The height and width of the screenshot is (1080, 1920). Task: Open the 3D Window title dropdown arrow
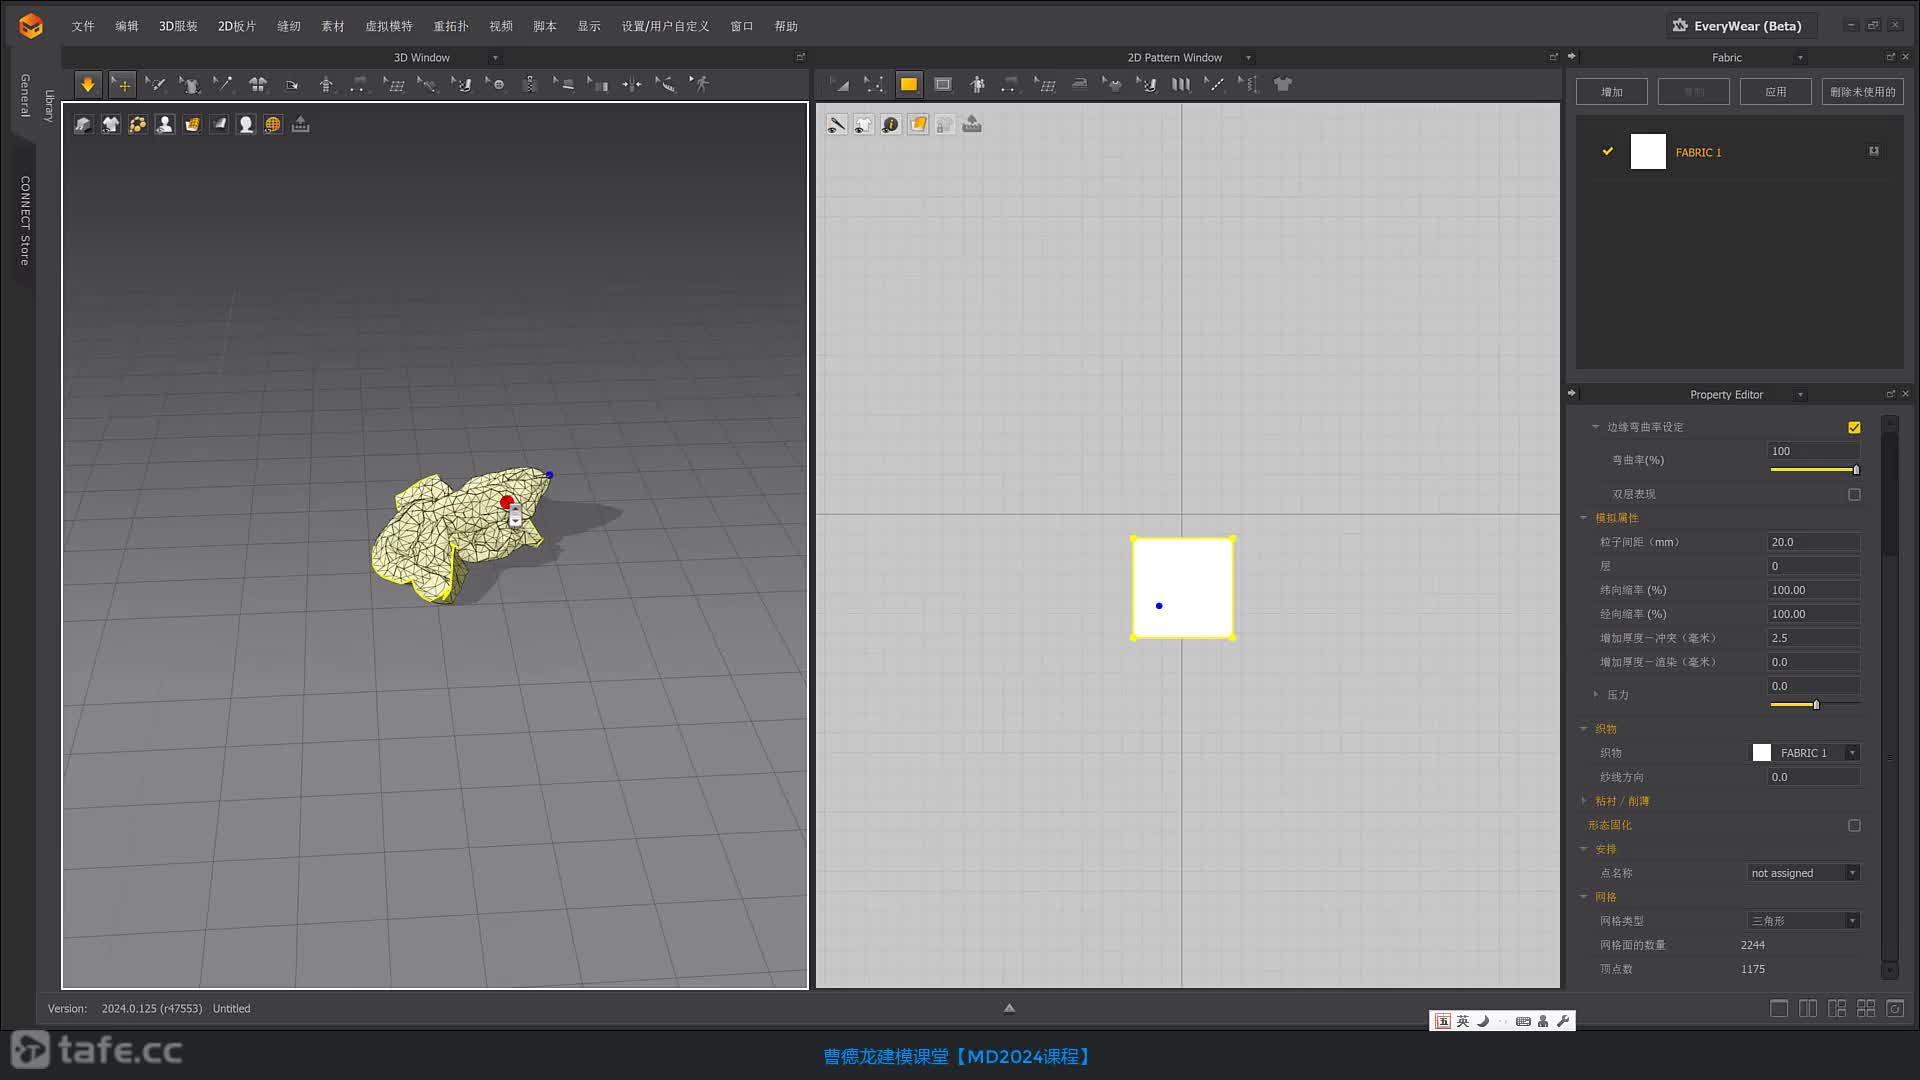495,58
